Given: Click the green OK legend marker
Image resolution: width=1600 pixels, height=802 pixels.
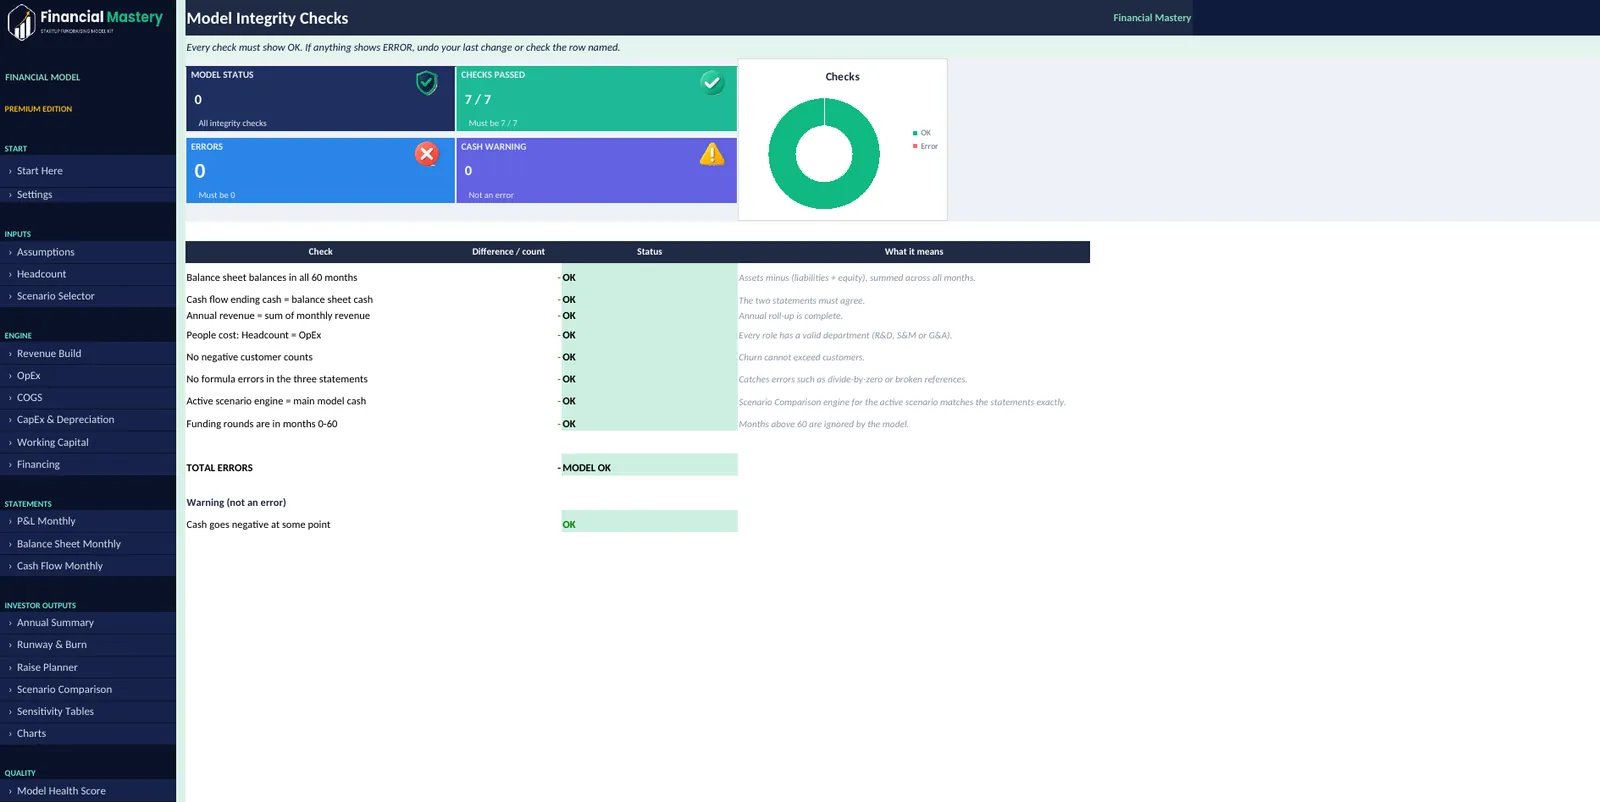Looking at the screenshot, I should 915,133.
